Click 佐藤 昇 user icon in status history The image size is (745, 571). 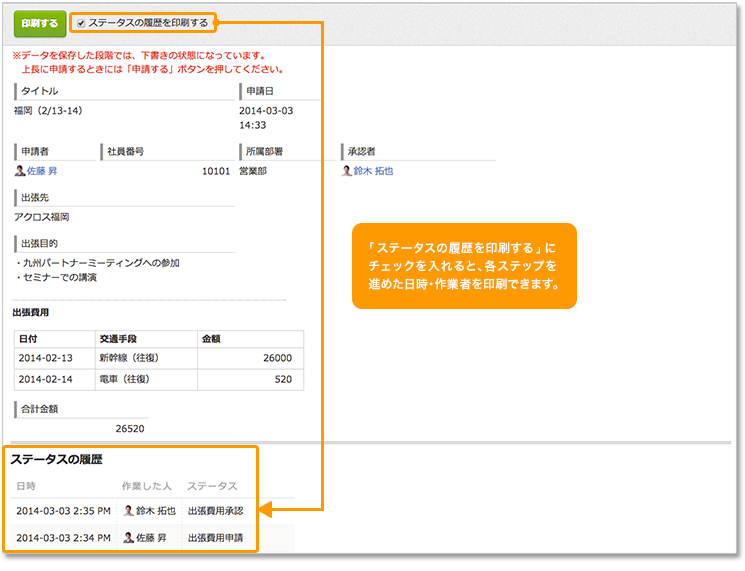point(128,537)
